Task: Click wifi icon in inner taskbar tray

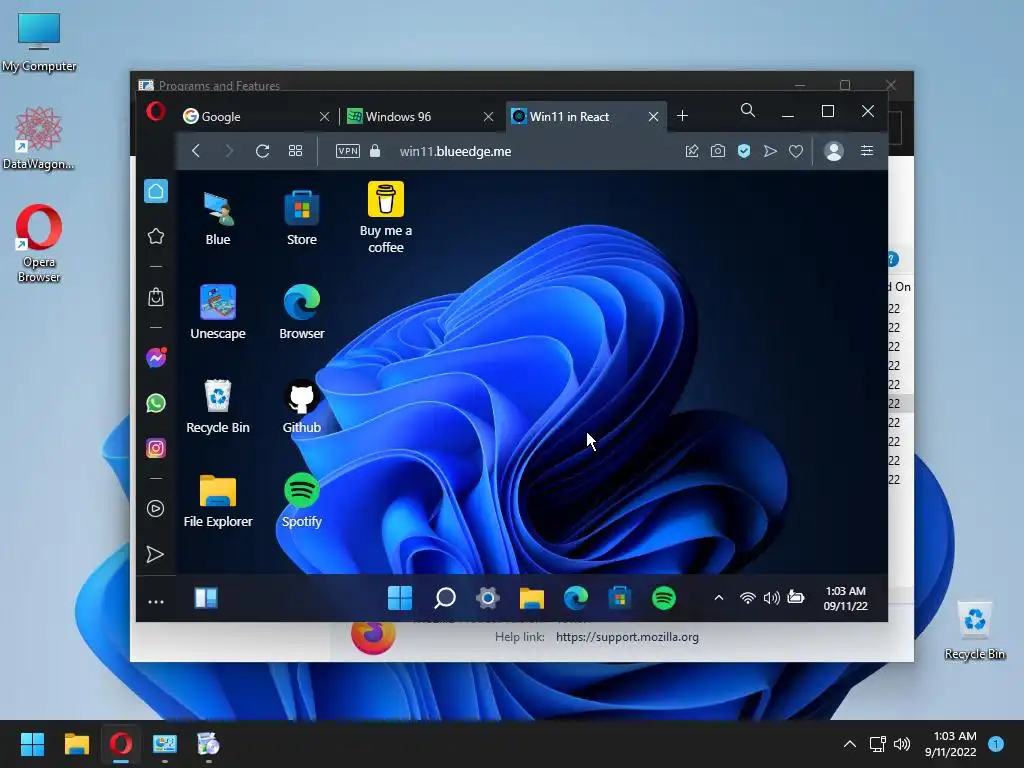Action: coord(748,598)
